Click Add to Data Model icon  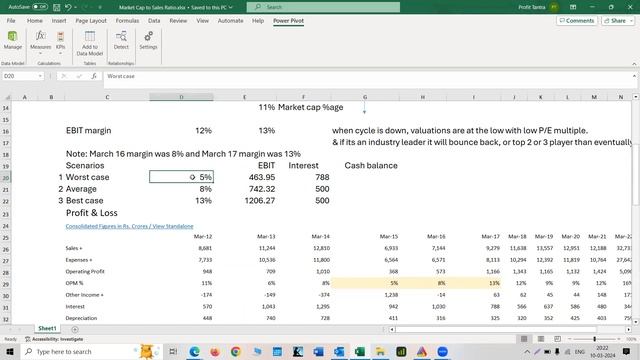(x=90, y=43)
